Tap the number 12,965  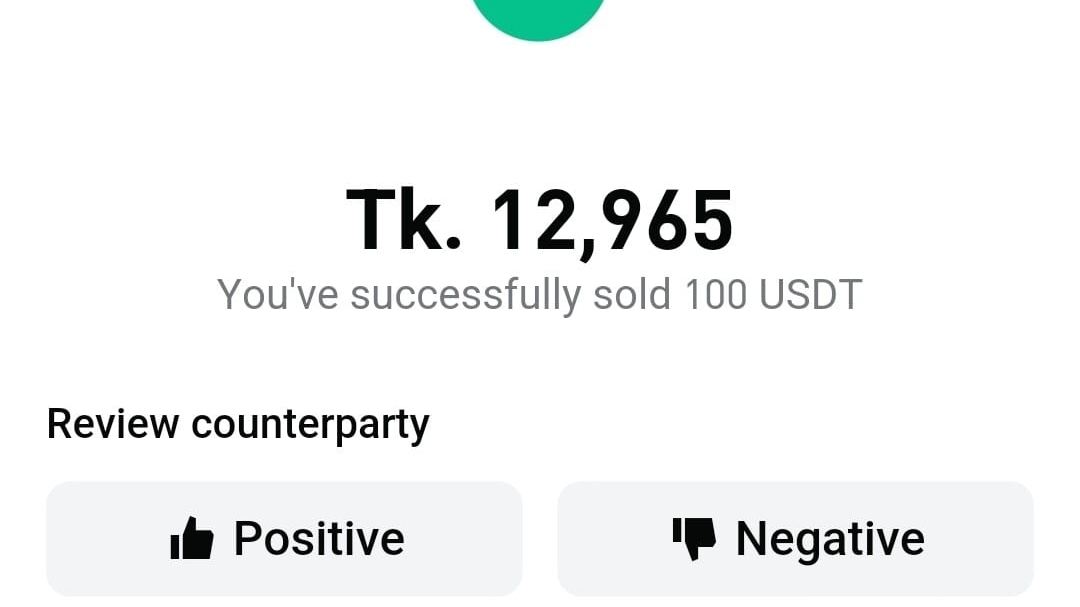(x=612, y=221)
